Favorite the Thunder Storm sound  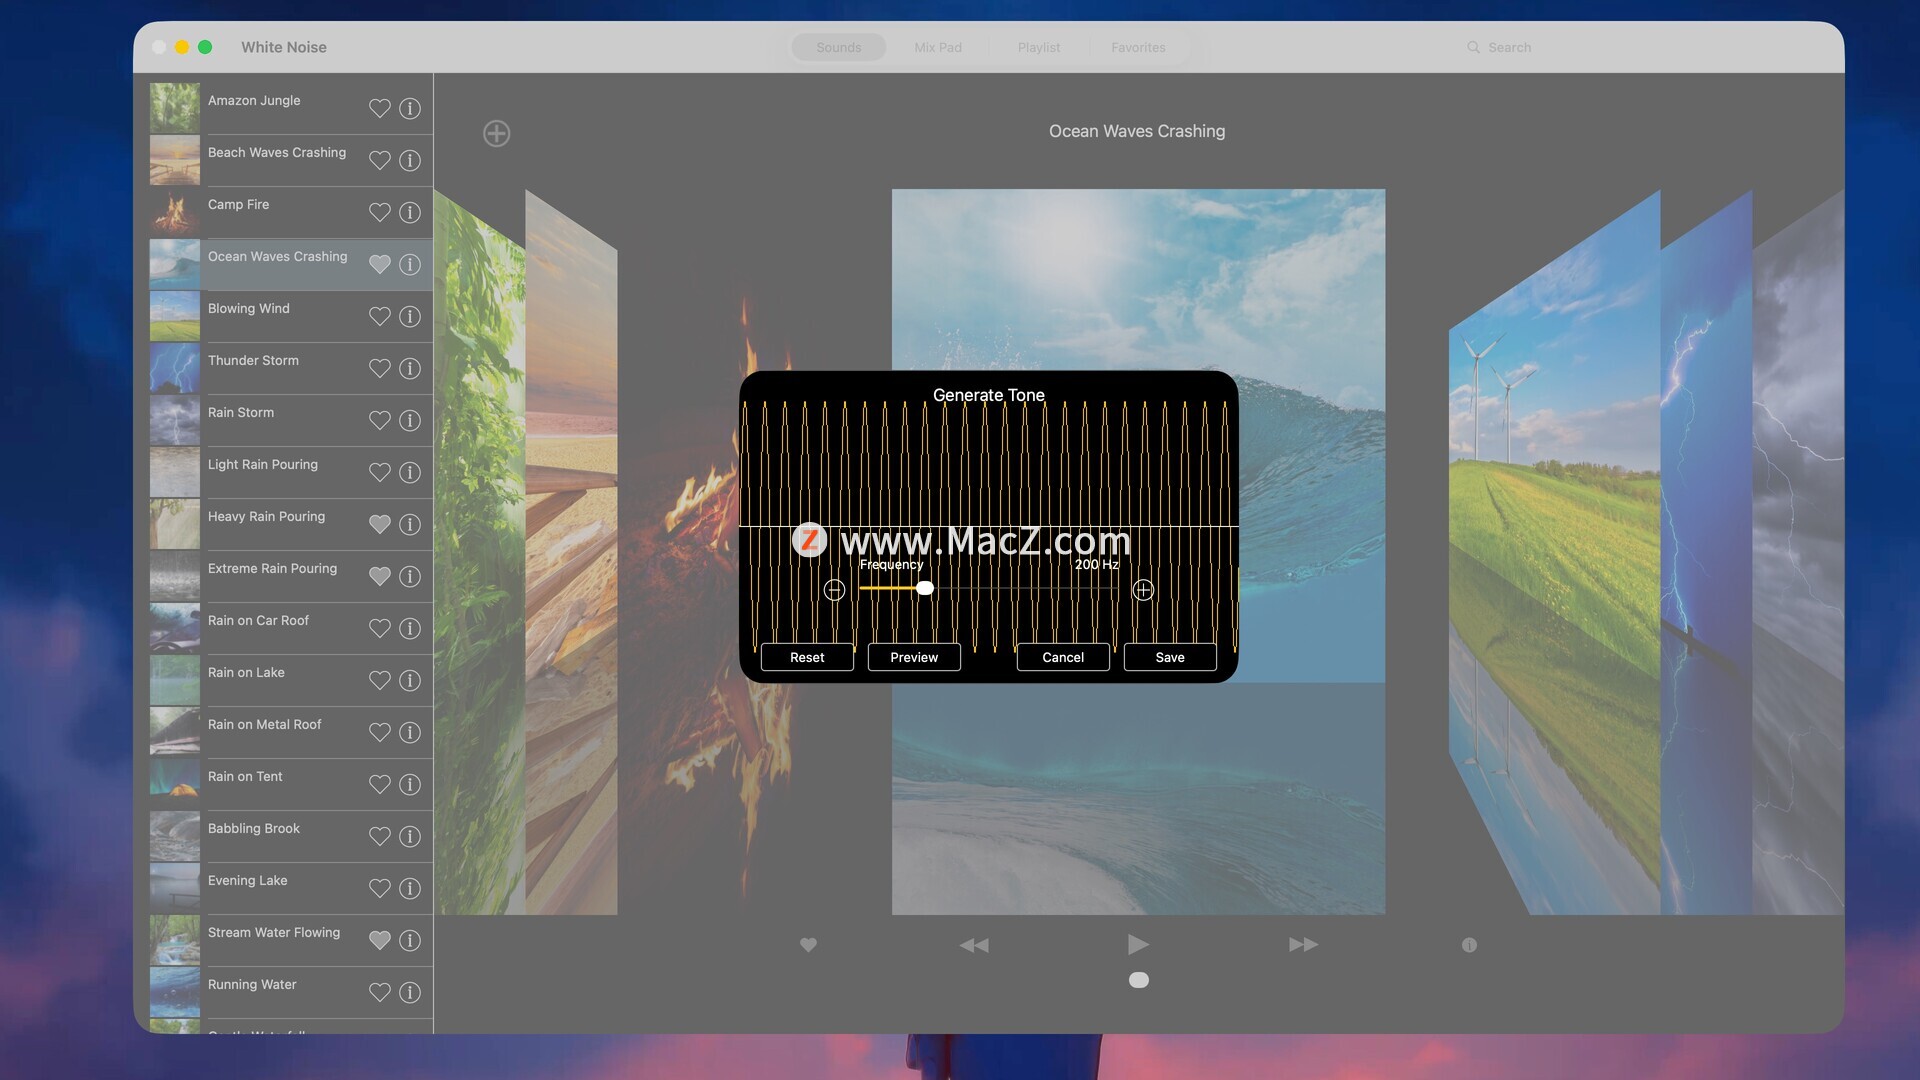tap(379, 368)
